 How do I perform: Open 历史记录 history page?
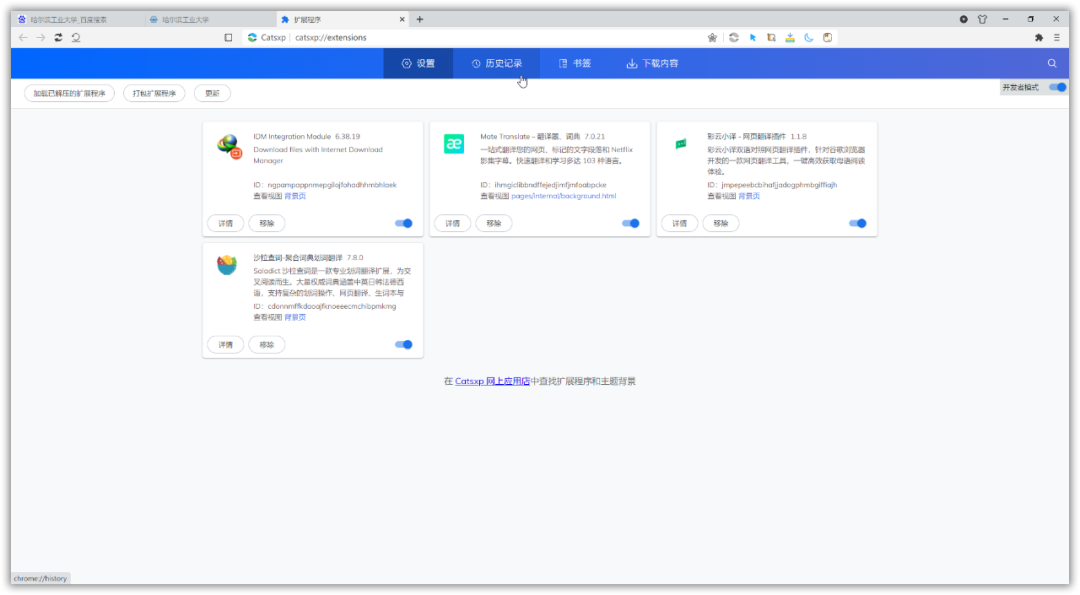point(497,63)
